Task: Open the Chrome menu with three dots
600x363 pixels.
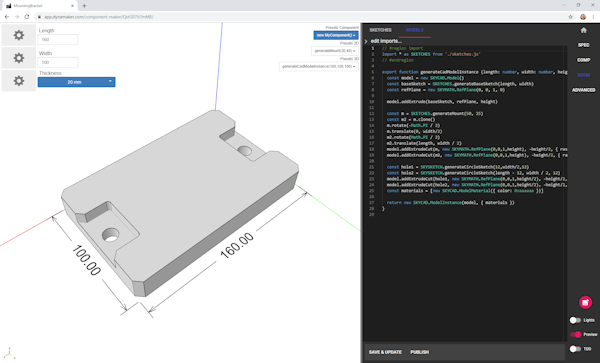Action: 593,17
